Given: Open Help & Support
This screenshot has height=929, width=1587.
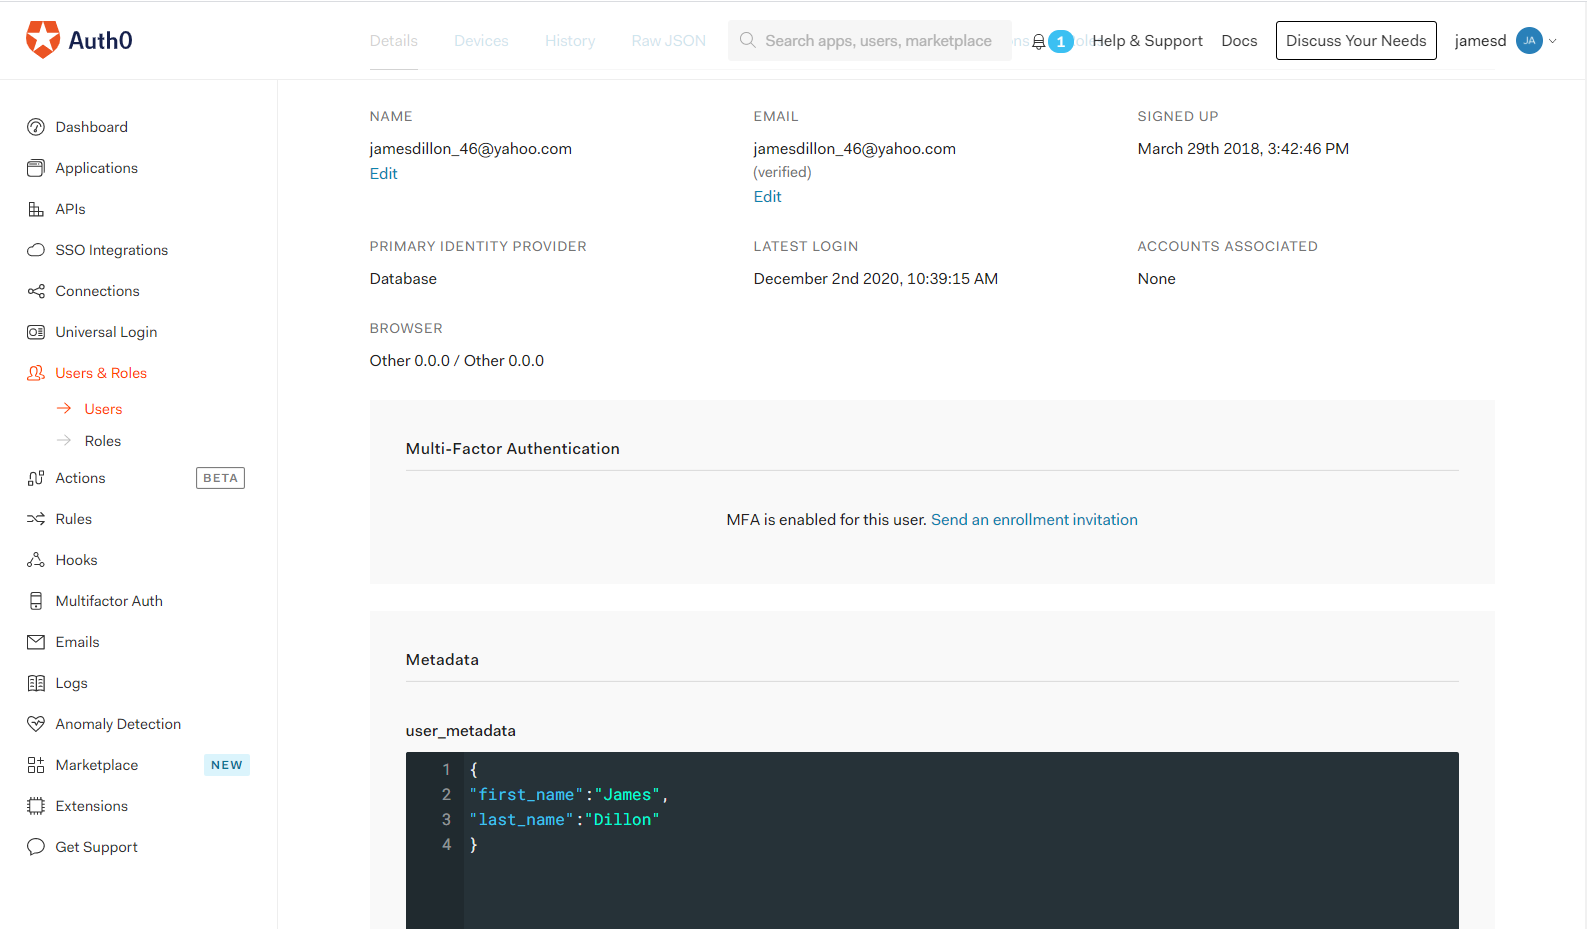Looking at the screenshot, I should 1148,41.
